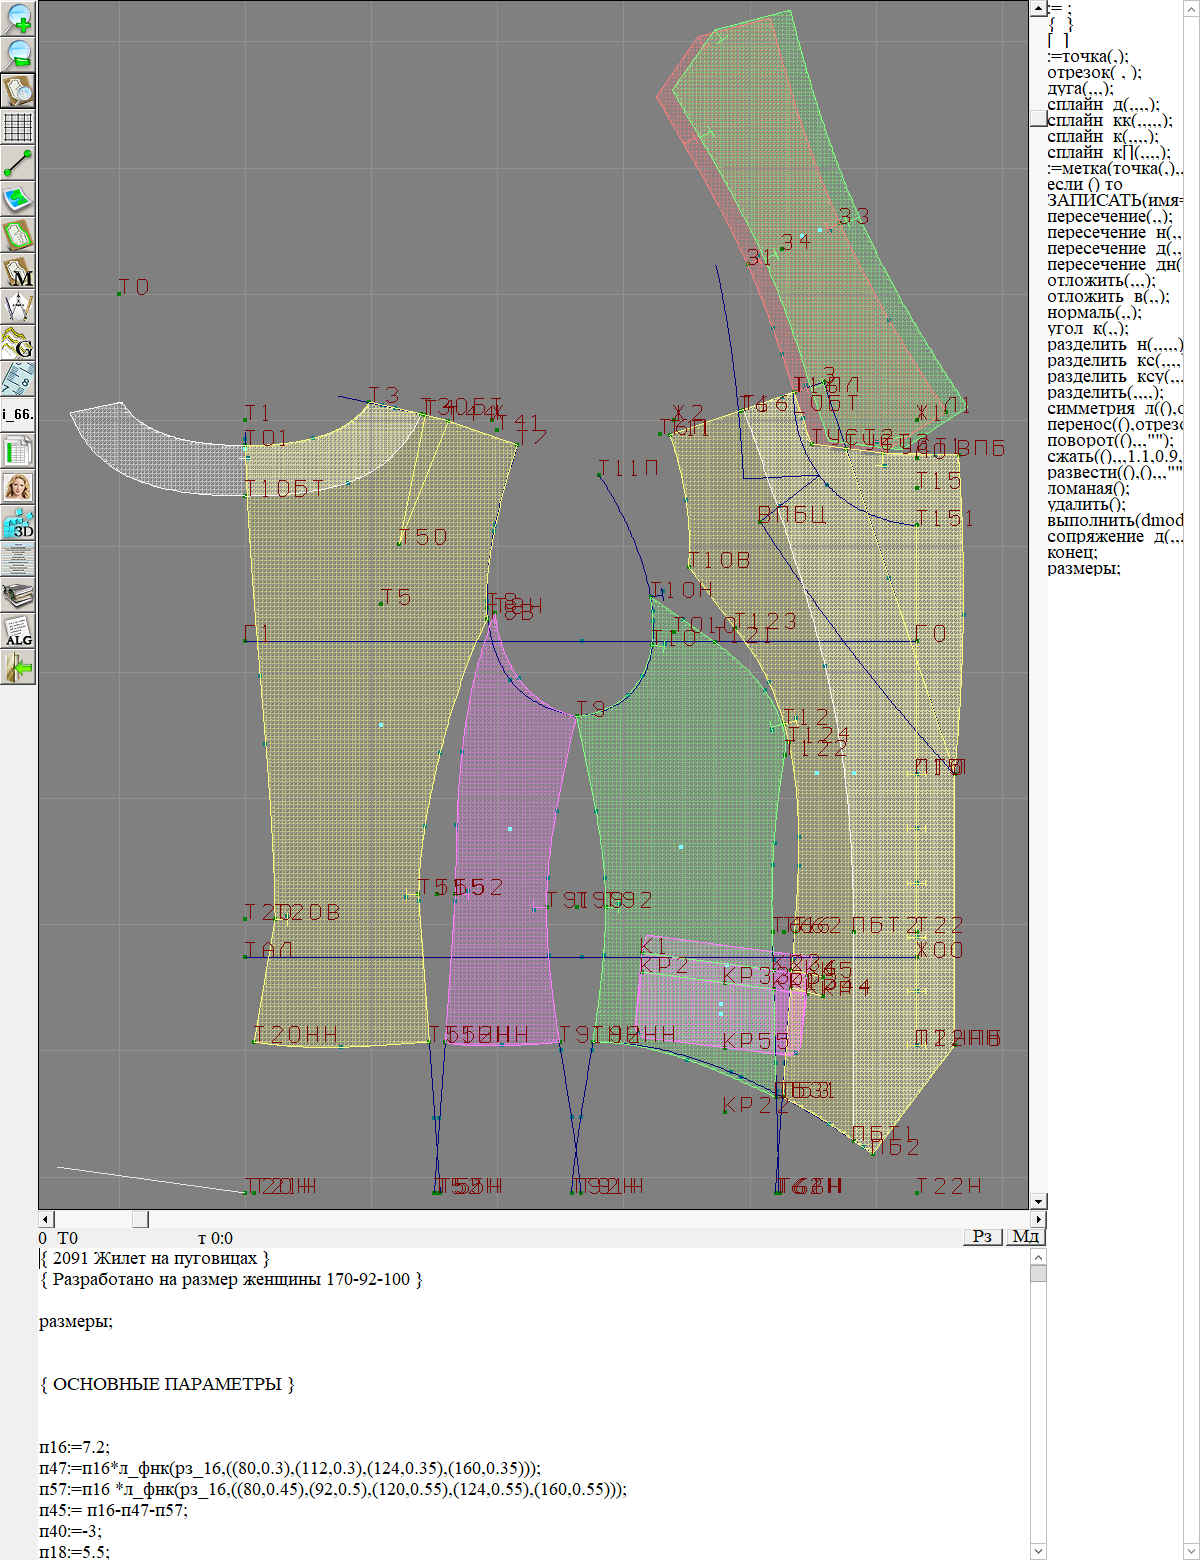Open the measurements table icon
The image size is (1200, 1560).
tap(18, 451)
